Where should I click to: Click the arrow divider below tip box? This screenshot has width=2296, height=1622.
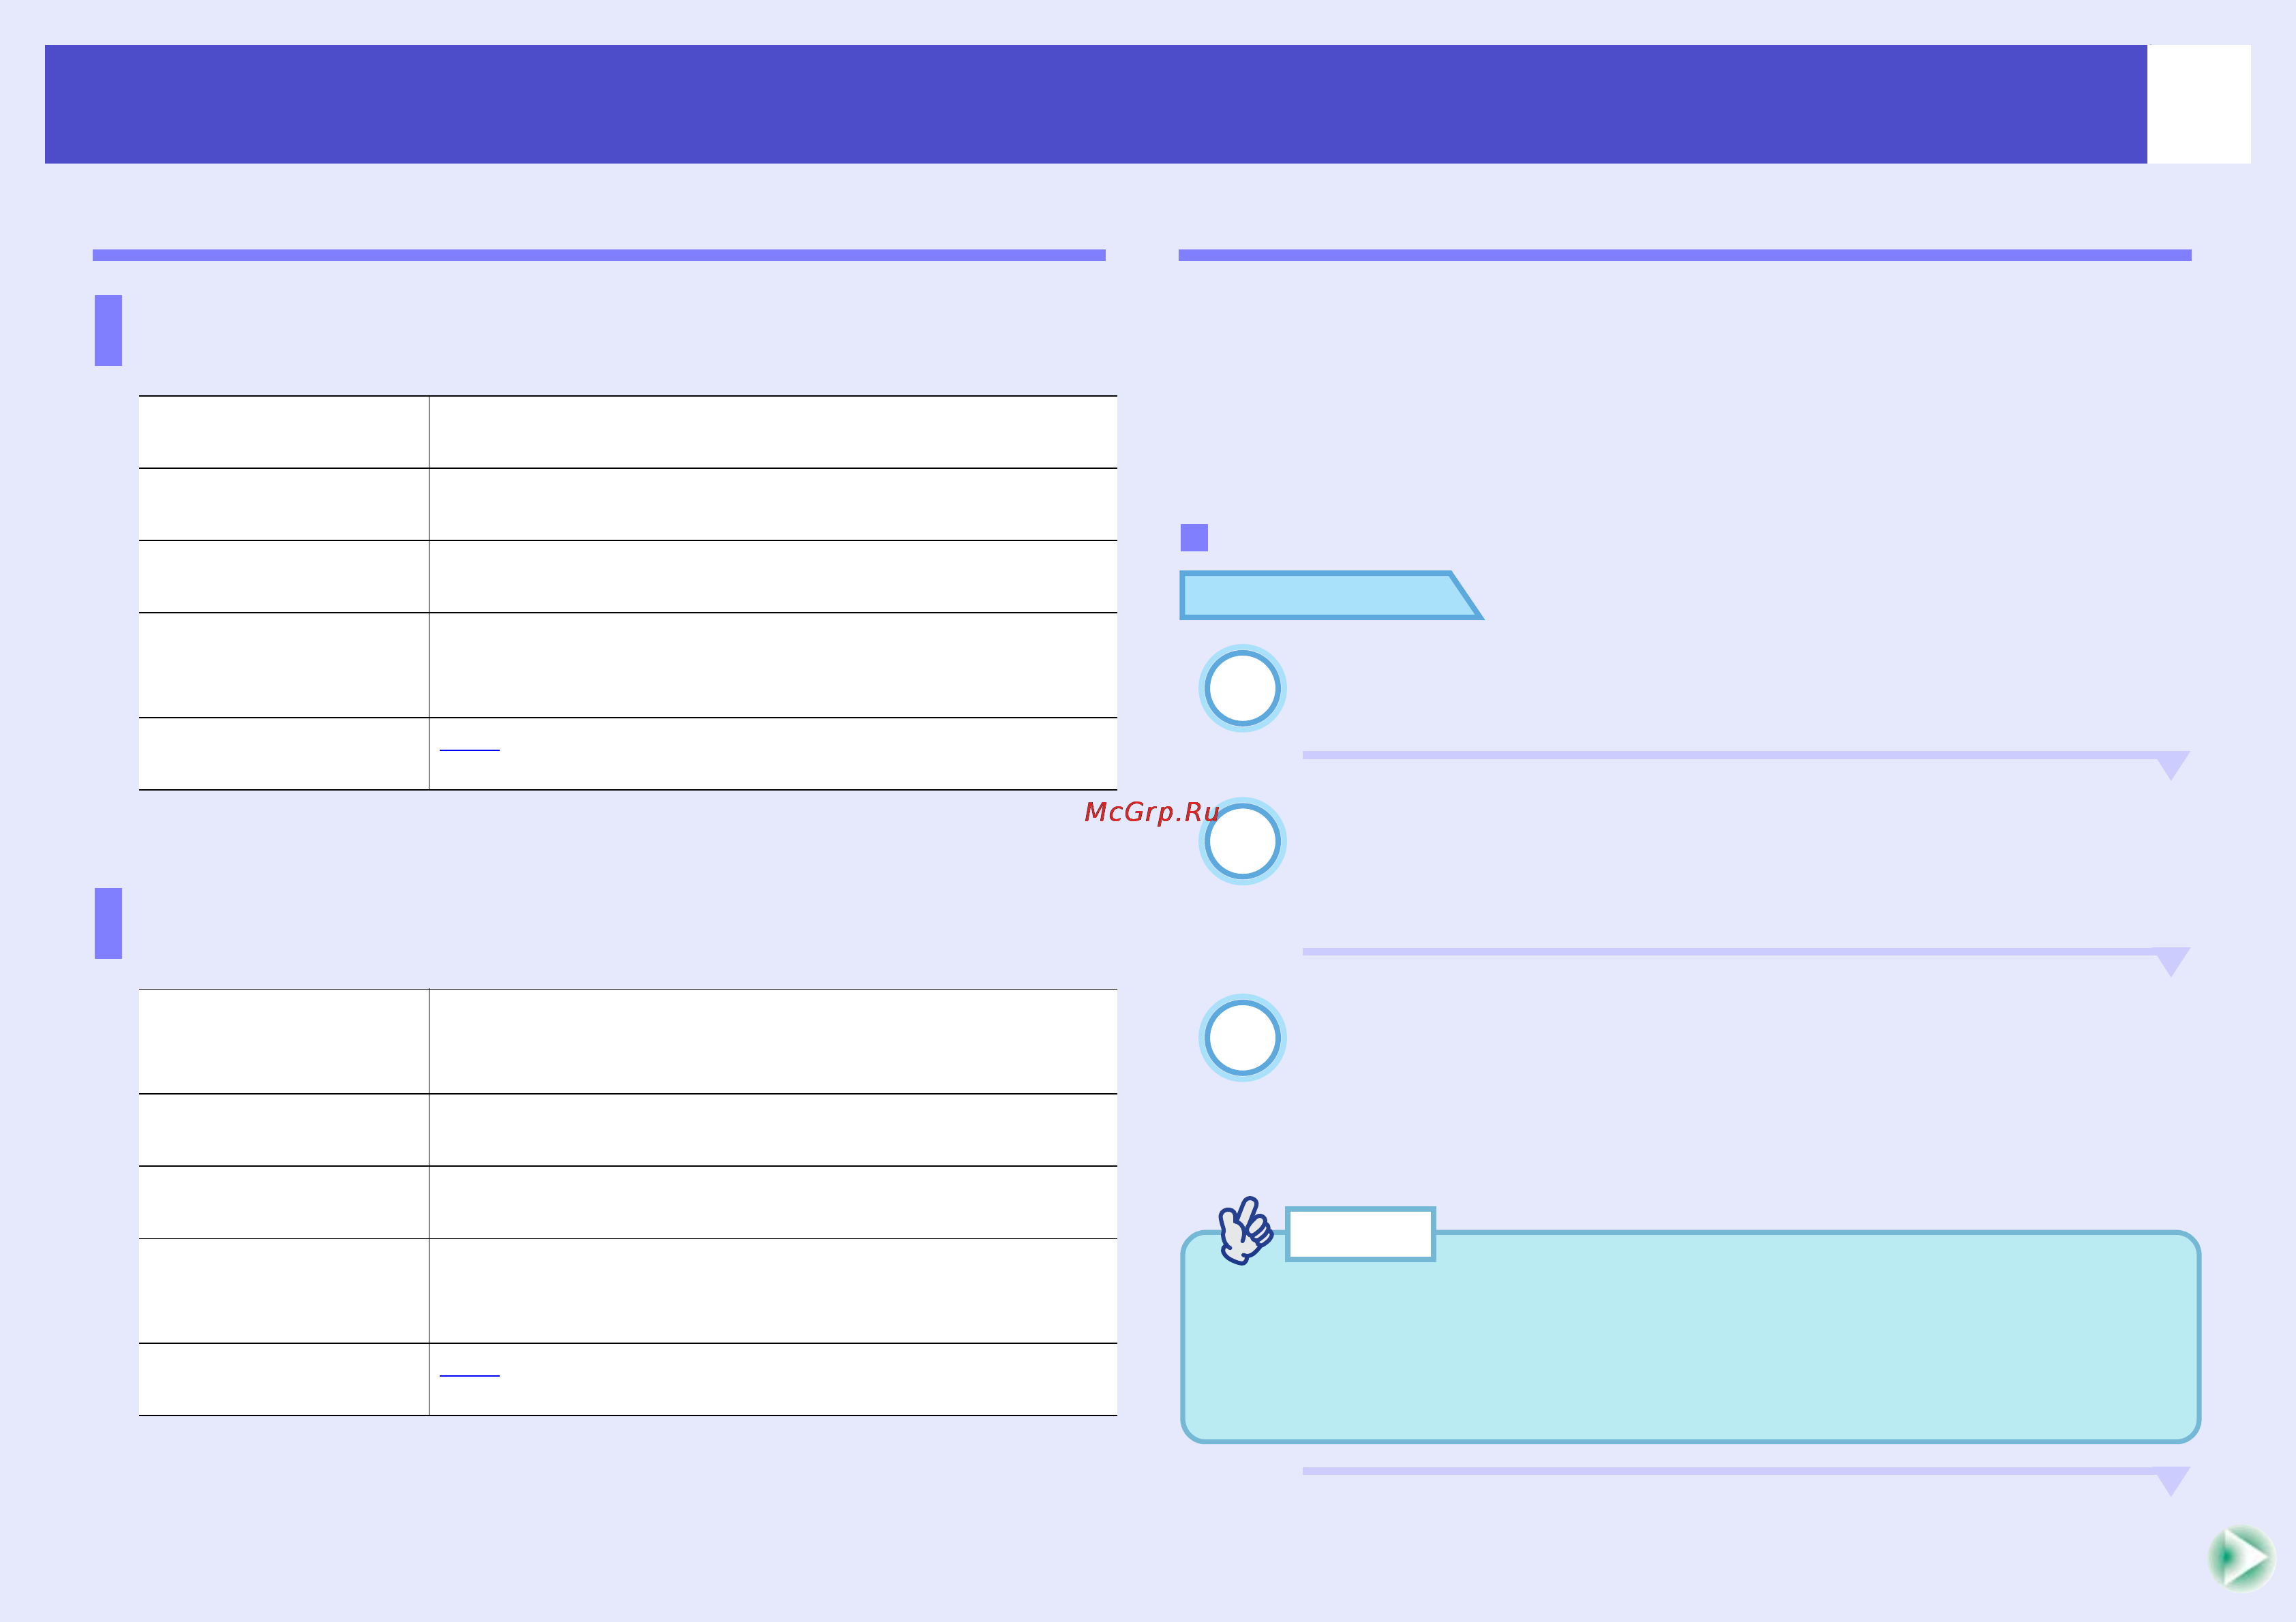pyautogui.click(x=1746, y=1480)
